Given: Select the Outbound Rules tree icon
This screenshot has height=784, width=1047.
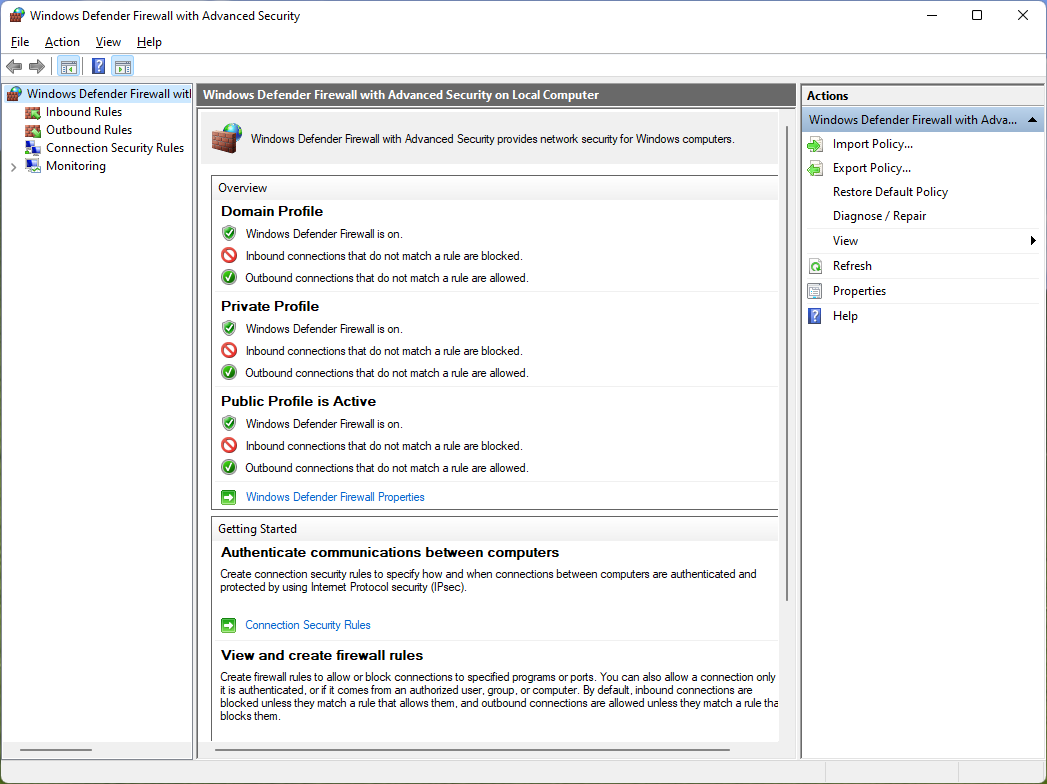Looking at the screenshot, I should (33, 130).
